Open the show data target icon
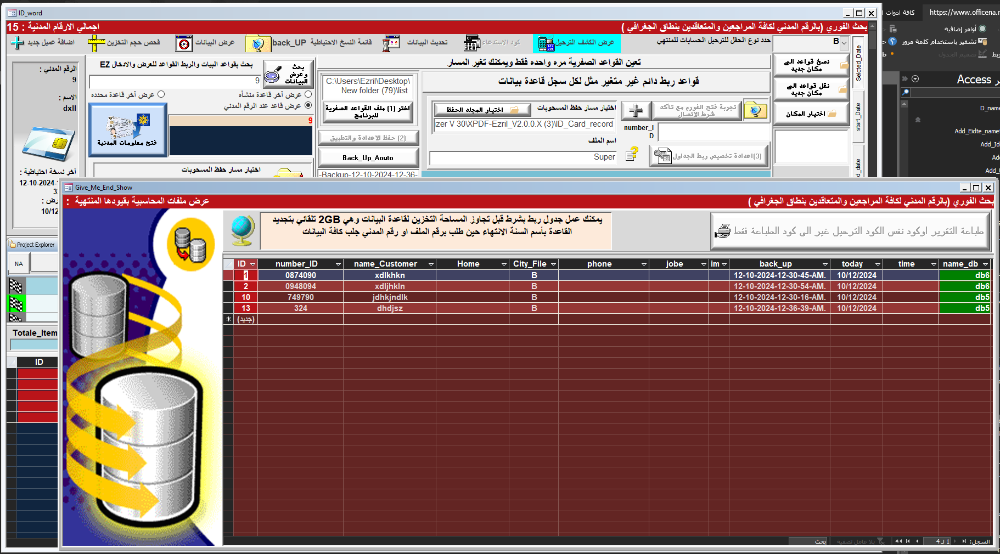 [184, 43]
